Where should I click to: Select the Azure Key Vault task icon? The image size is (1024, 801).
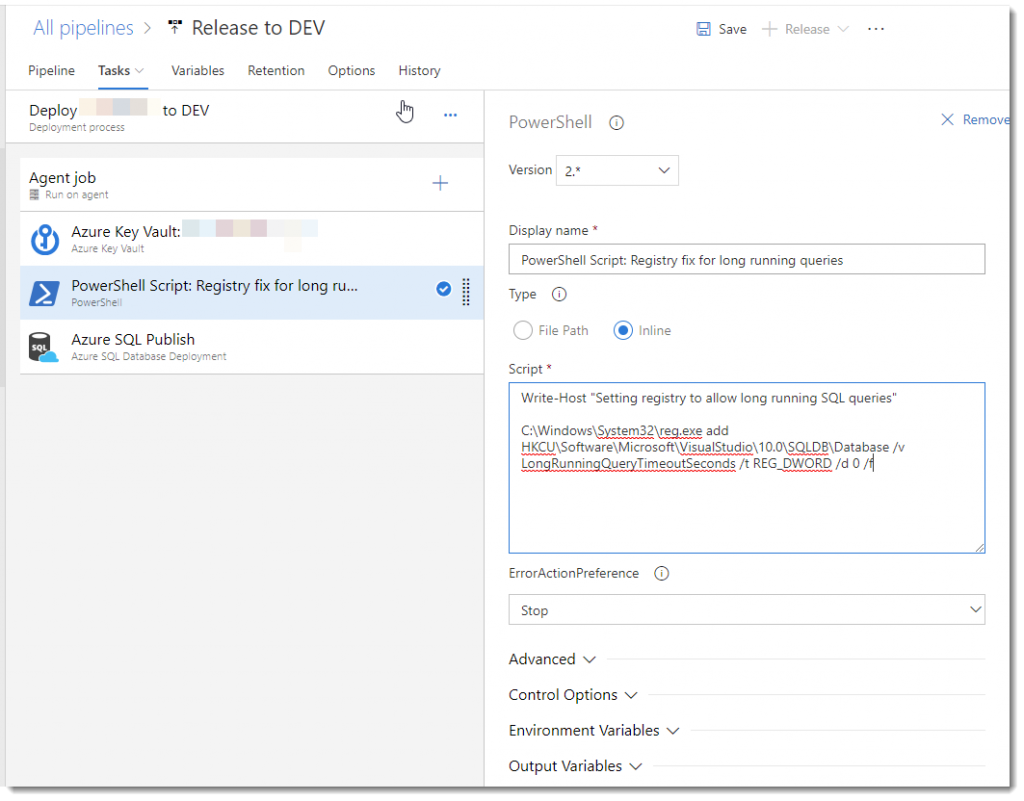(45, 239)
